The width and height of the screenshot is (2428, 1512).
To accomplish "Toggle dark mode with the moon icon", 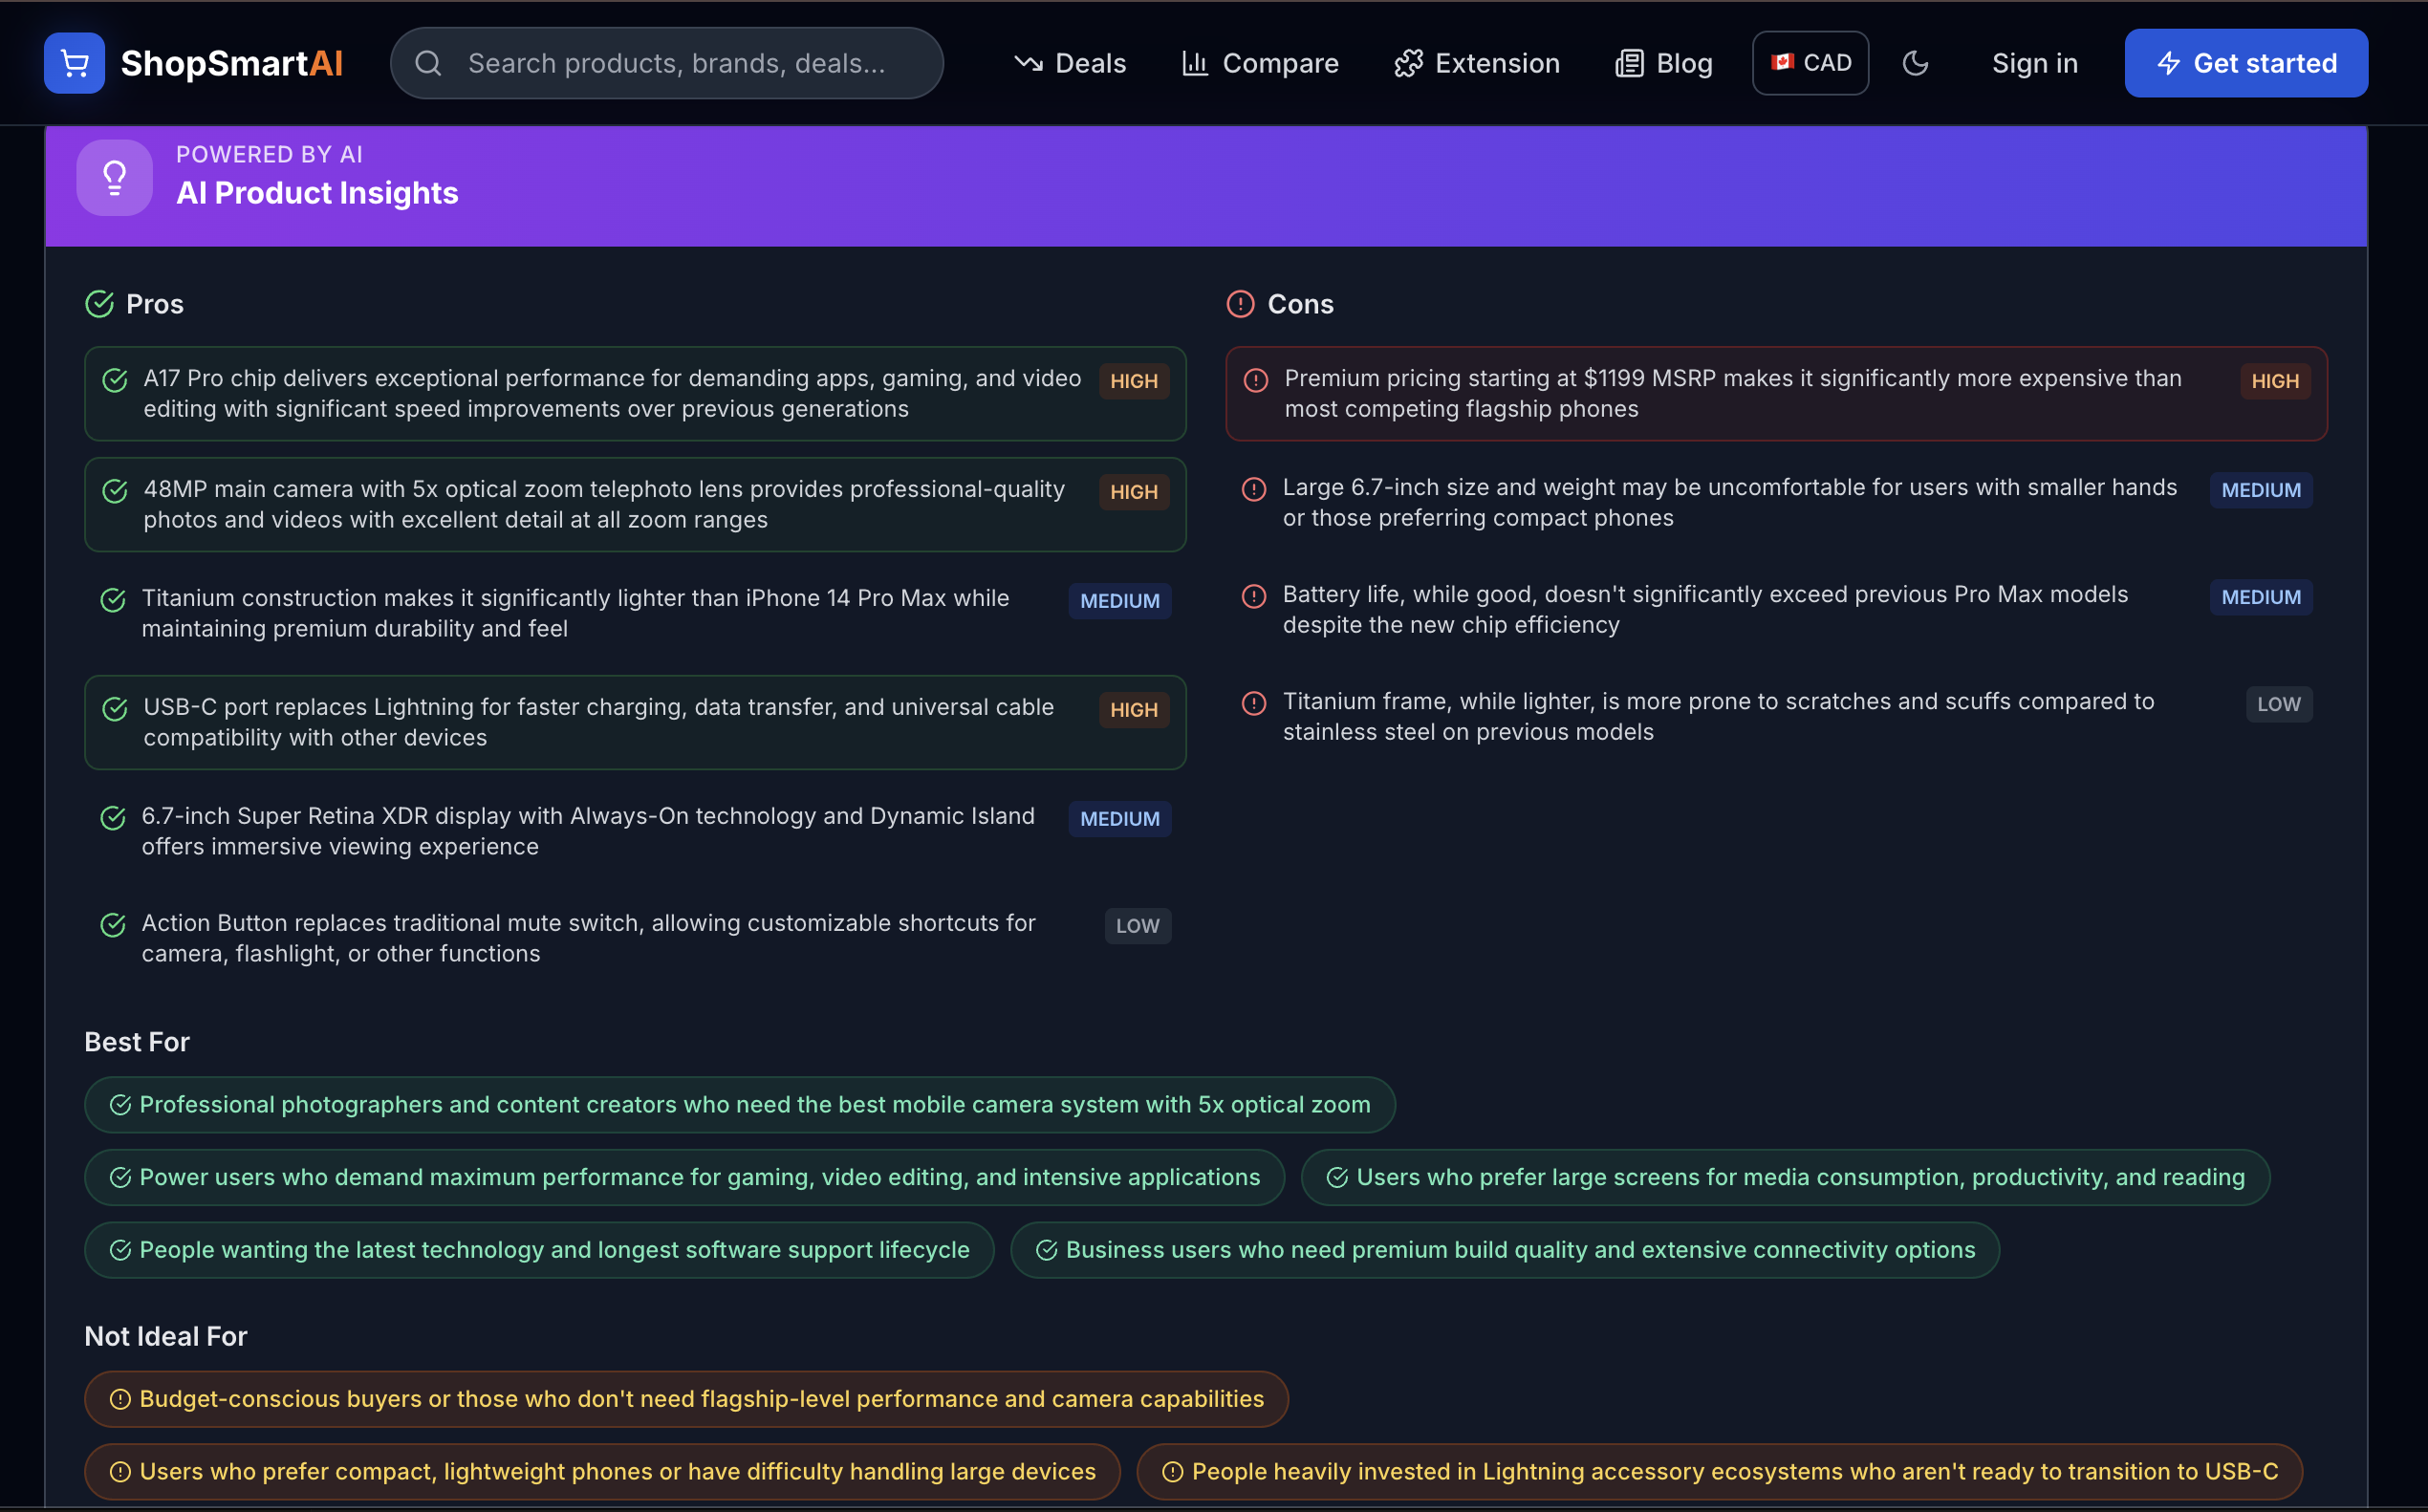I will point(1914,63).
